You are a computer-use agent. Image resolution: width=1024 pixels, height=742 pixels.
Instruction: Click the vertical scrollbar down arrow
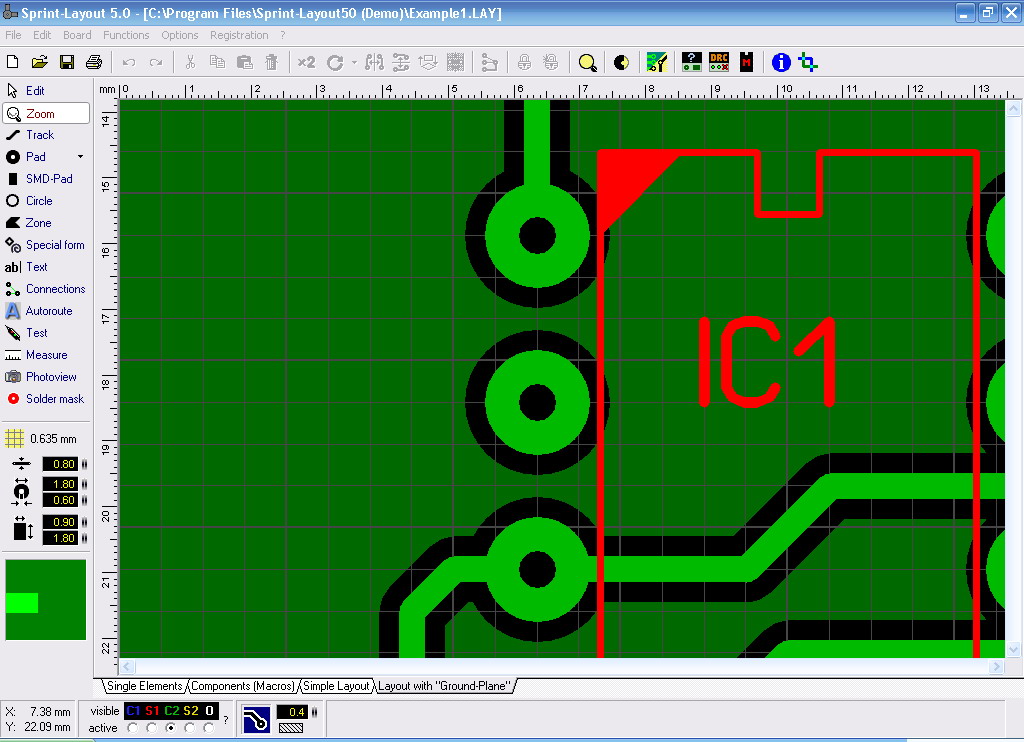pos(1013,649)
